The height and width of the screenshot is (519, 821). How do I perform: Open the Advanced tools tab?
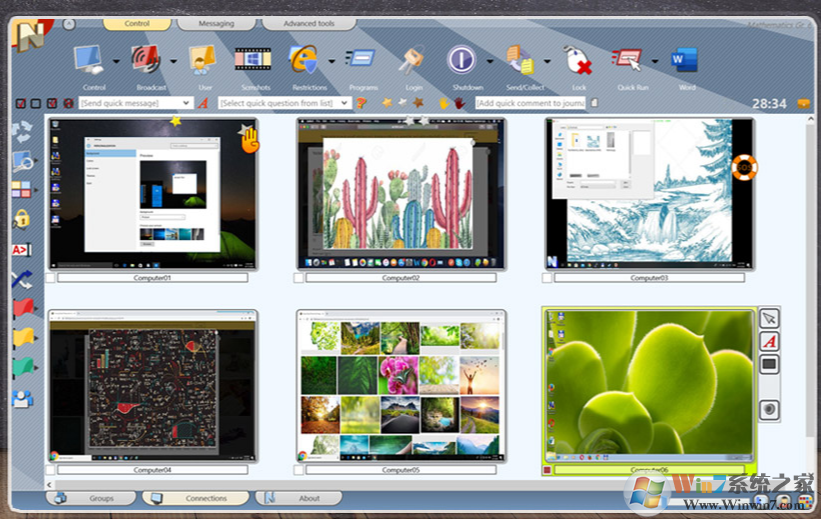point(308,24)
